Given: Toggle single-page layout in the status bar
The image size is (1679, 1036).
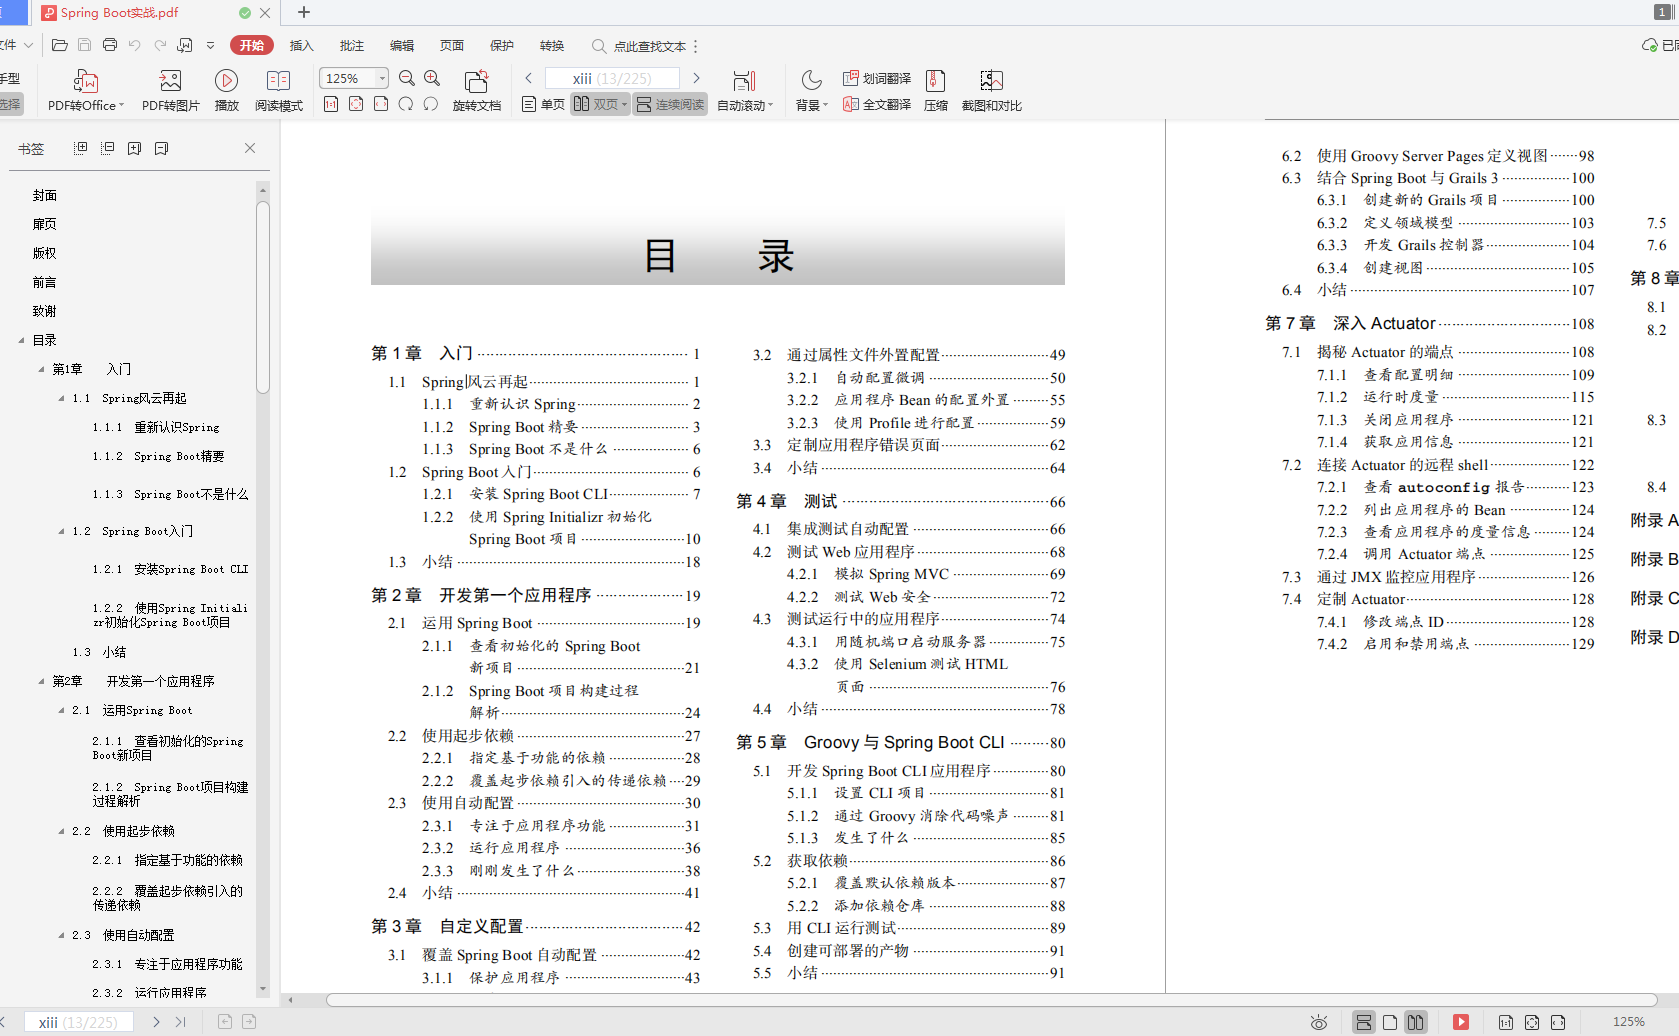Looking at the screenshot, I should click(x=1390, y=1022).
